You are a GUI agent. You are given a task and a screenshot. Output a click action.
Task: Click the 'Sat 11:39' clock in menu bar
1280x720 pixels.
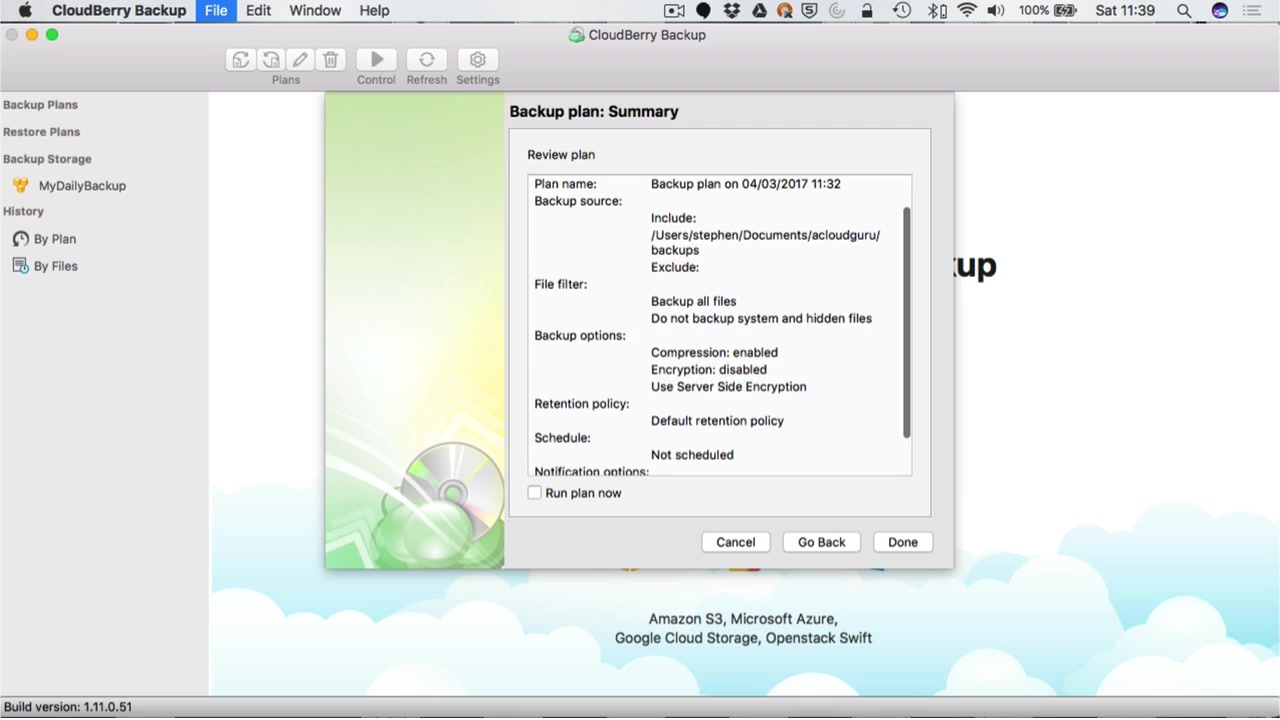click(x=1125, y=11)
